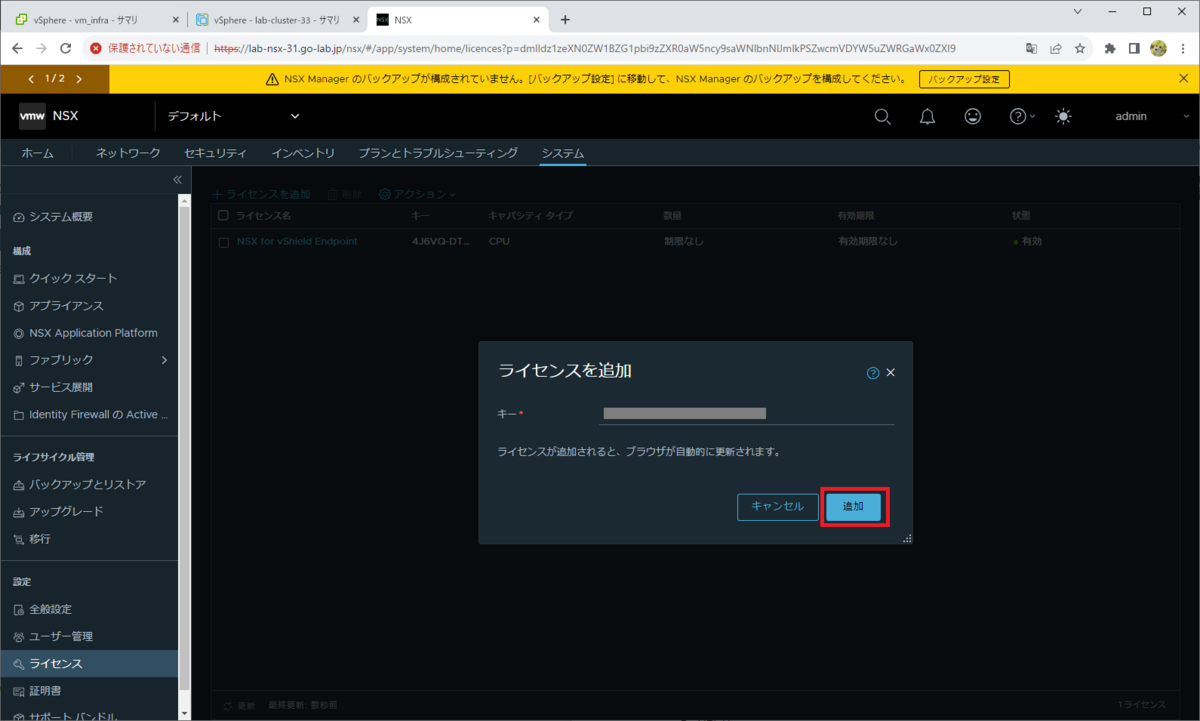Expand the ファブリック sidebar item
Viewport: 1200px width, 721px height.
tap(89, 360)
